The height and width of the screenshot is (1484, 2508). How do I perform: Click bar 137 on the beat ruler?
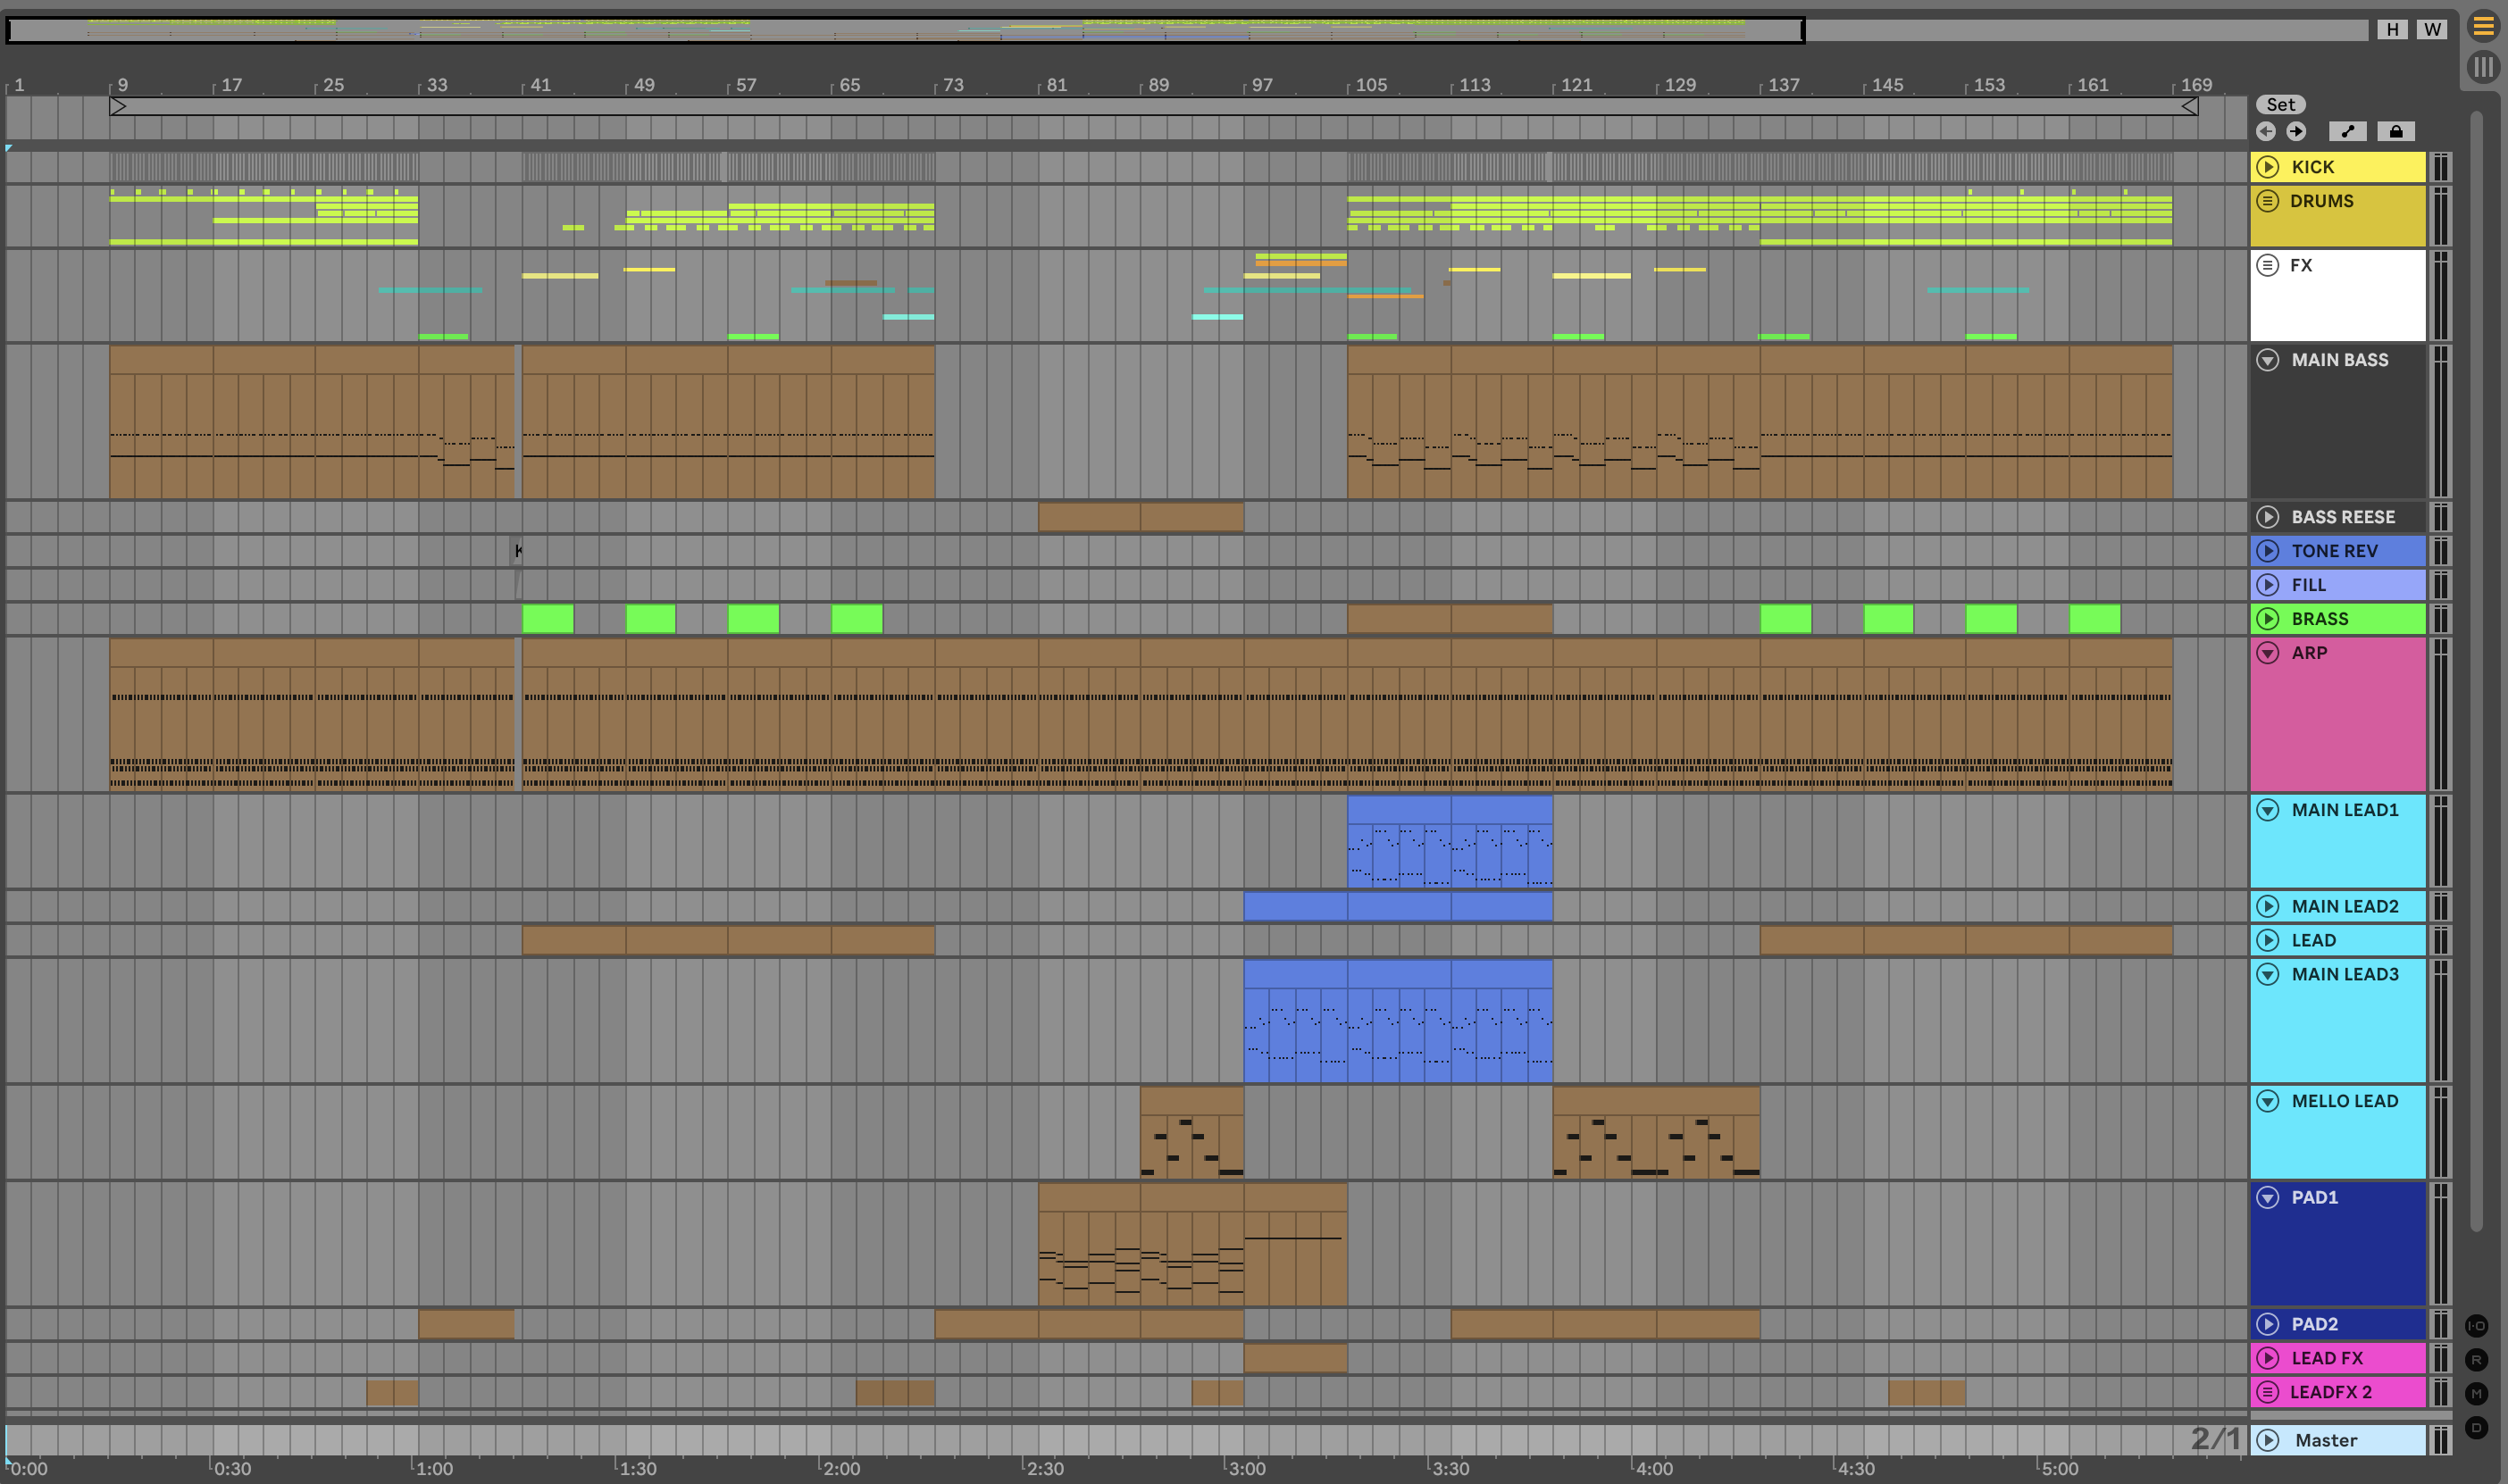tap(1783, 85)
